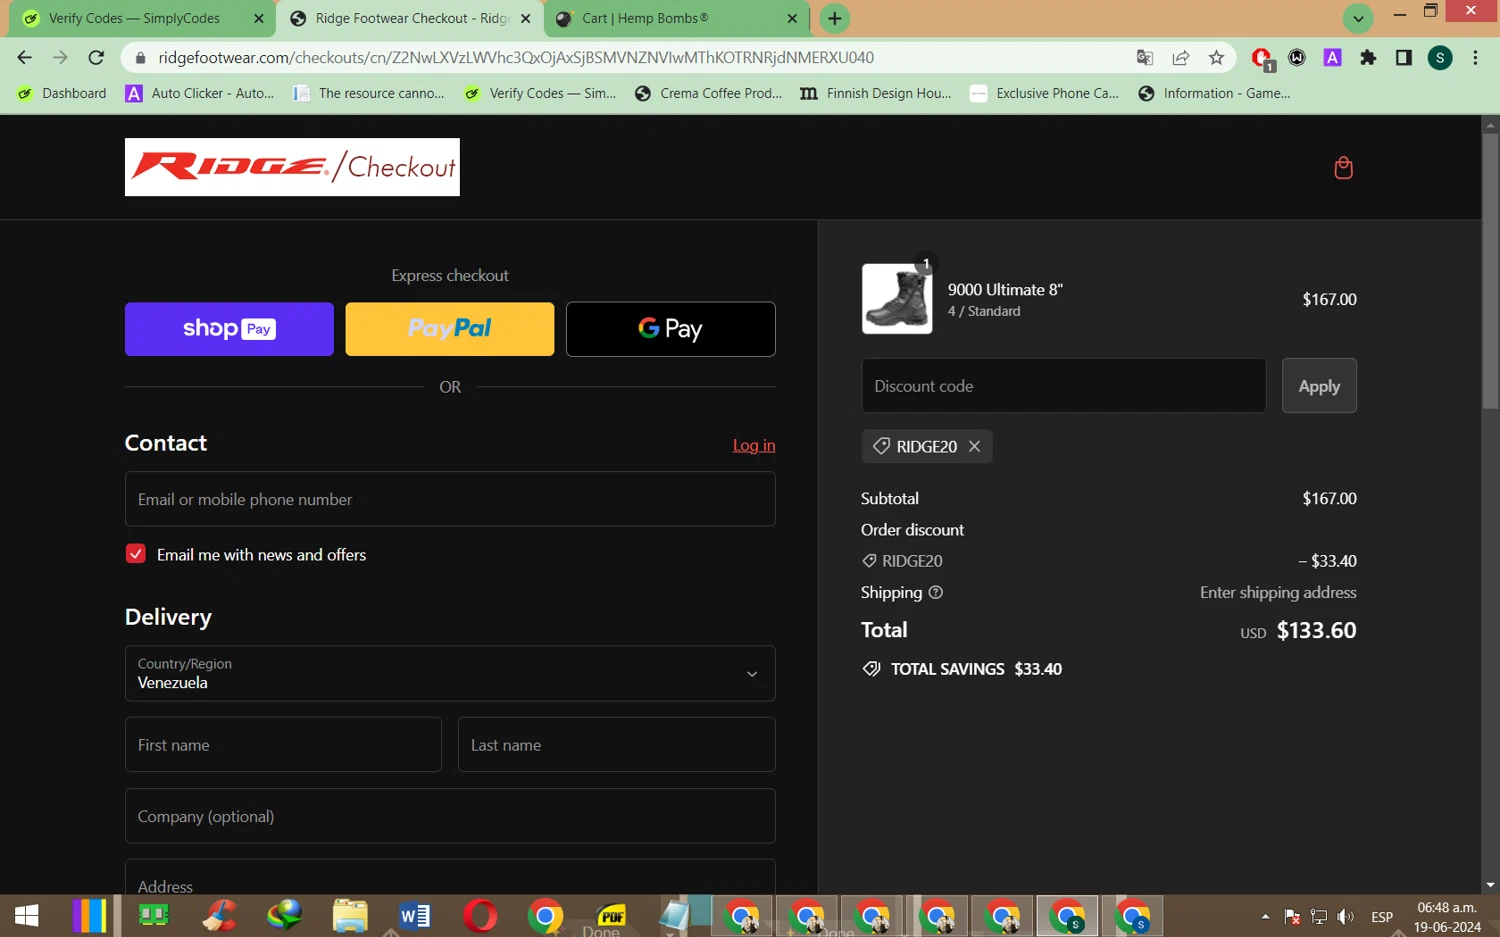Open the red ad blocker extension
The image size is (1500, 937).
[x=1262, y=58]
